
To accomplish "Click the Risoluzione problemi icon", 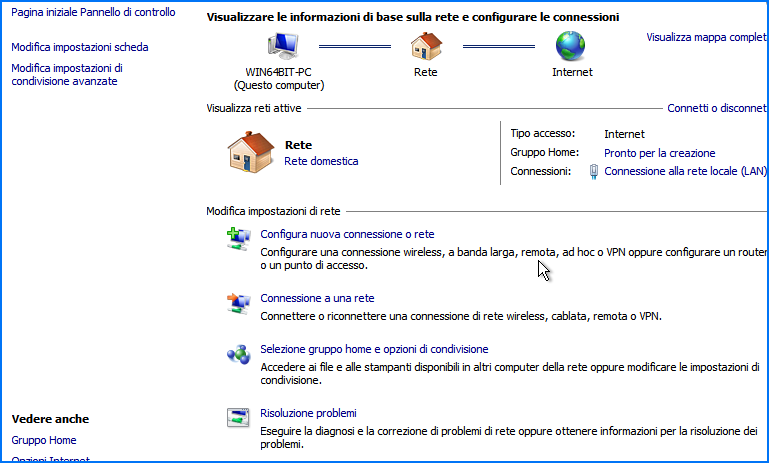I will [x=238, y=418].
